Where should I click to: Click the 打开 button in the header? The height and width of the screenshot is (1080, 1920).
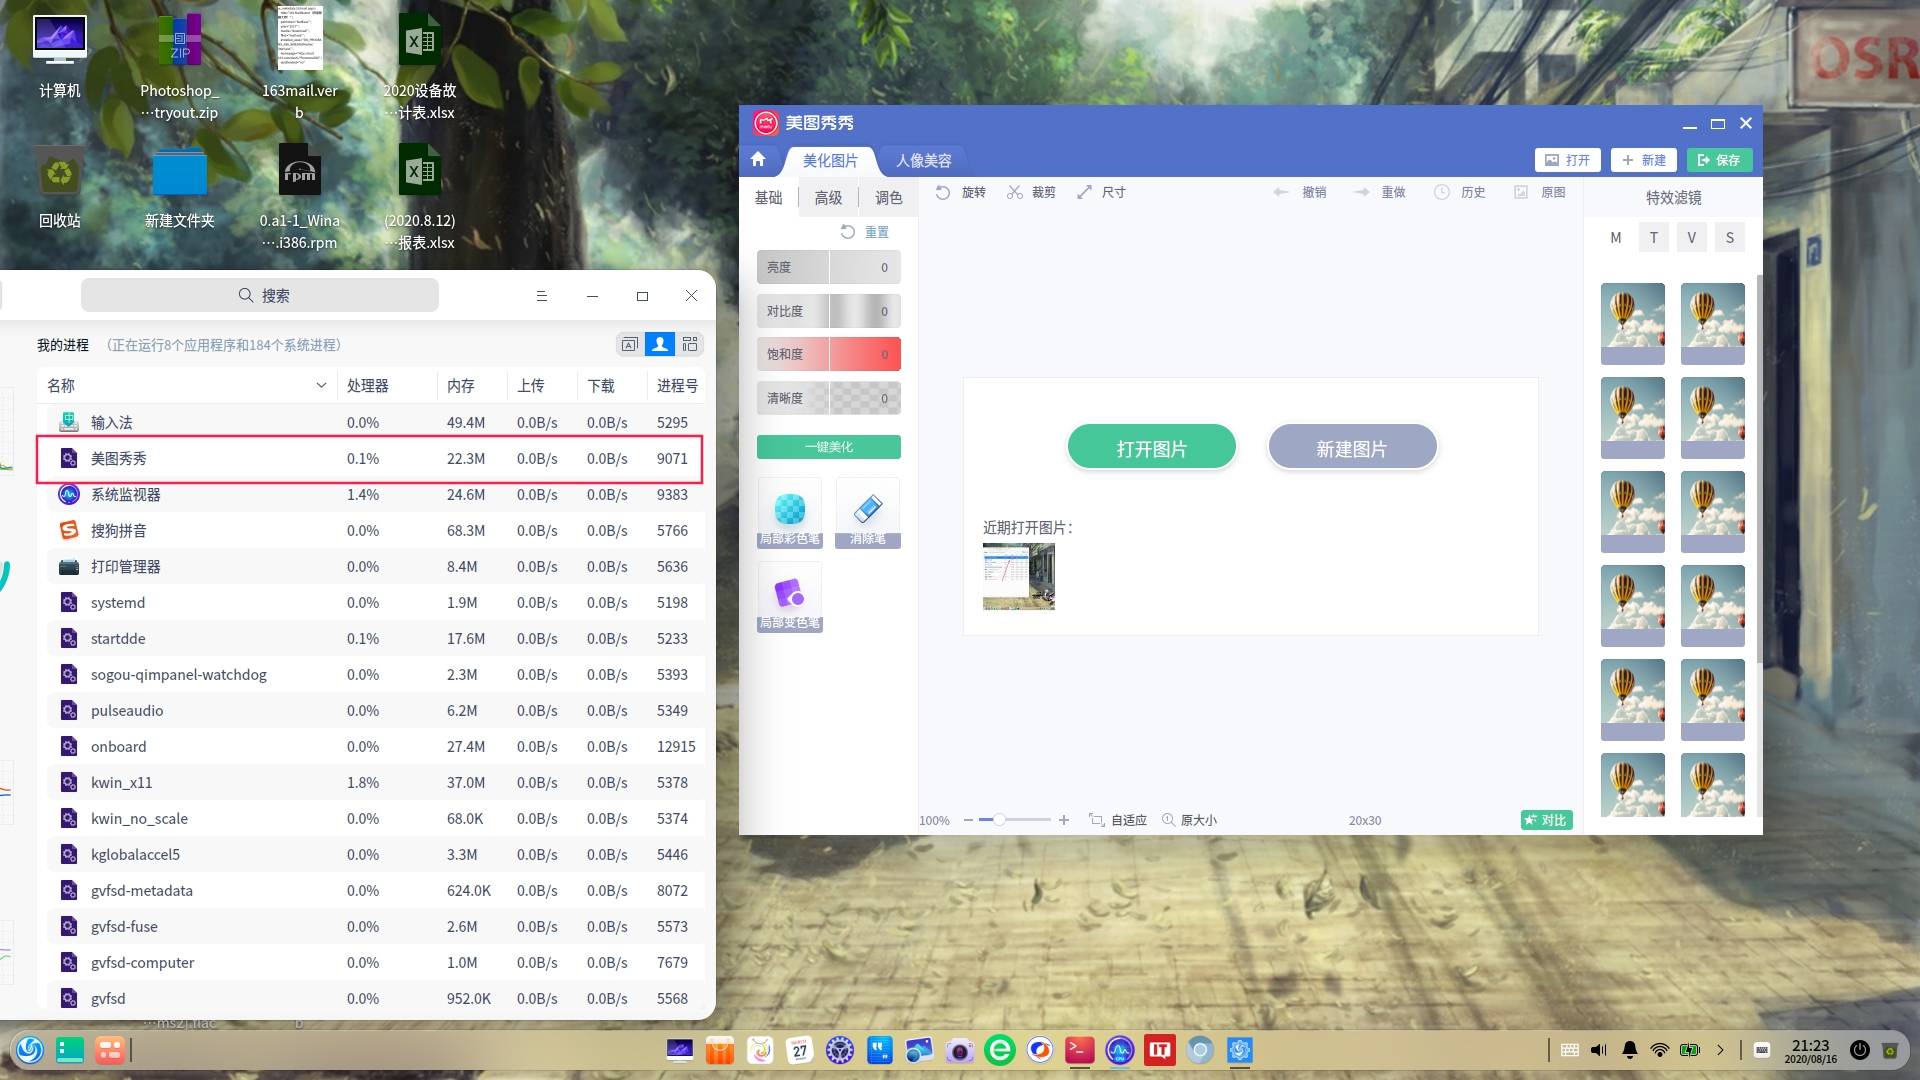coord(1568,160)
